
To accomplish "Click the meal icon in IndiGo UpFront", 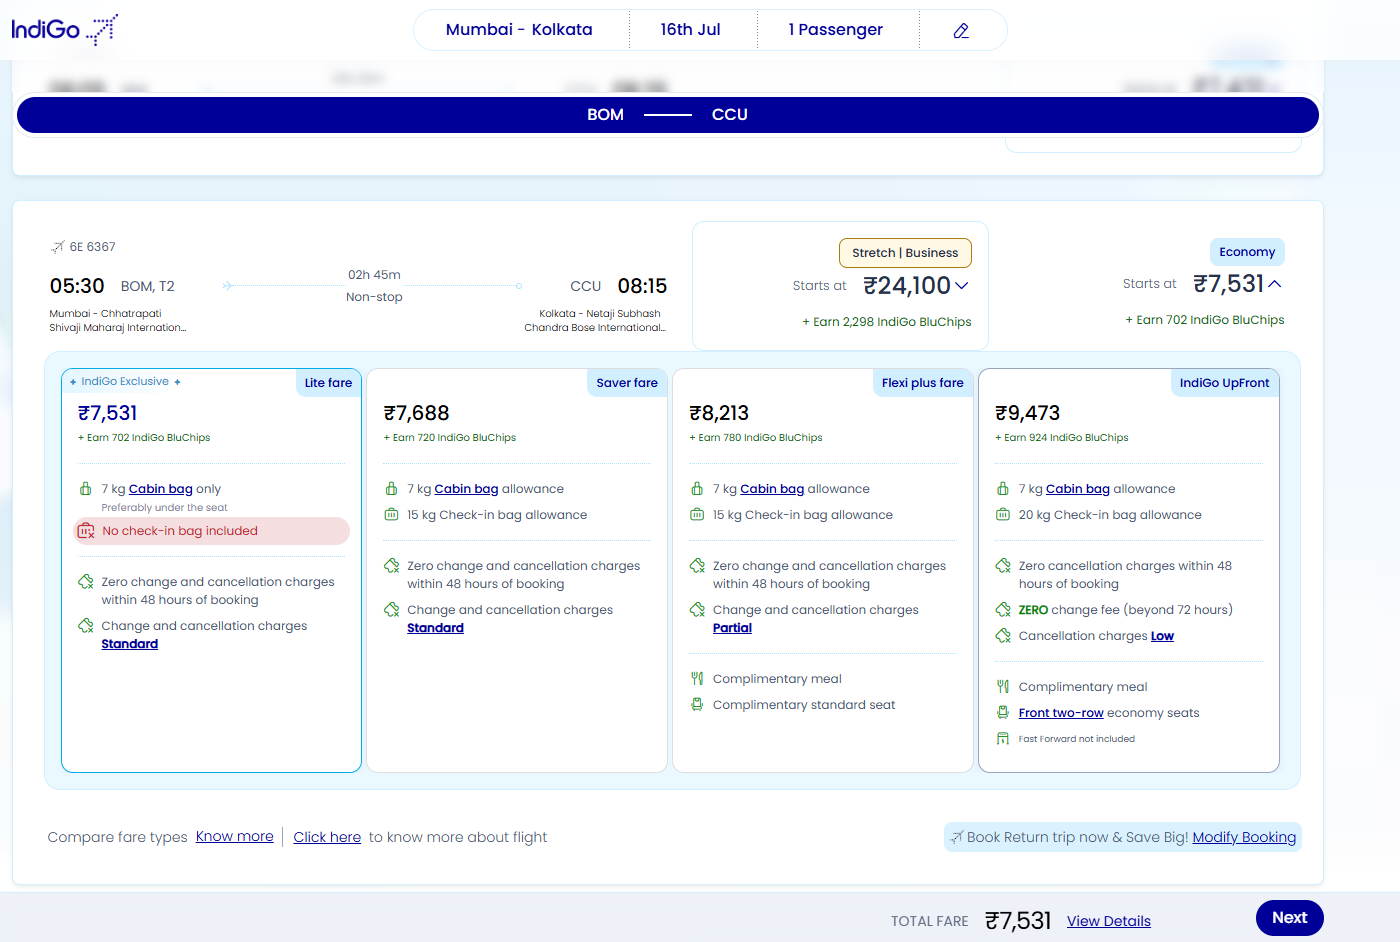I will (1003, 687).
